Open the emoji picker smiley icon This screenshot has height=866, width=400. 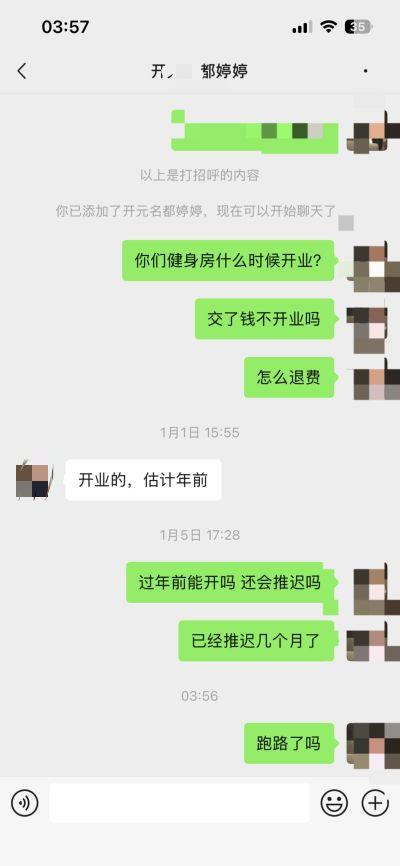[334, 802]
